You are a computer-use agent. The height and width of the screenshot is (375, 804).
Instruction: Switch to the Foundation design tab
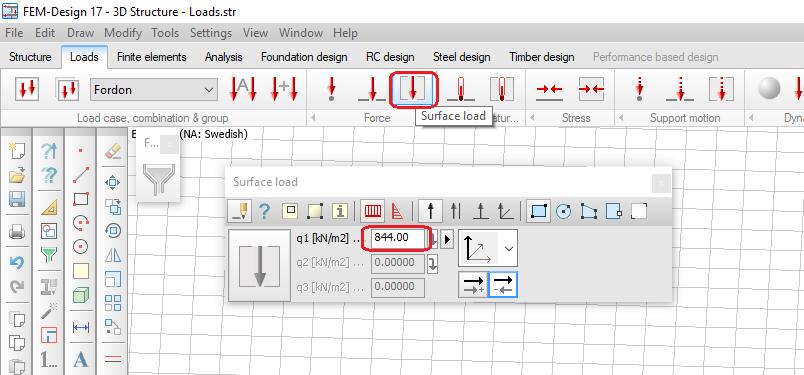pos(304,57)
